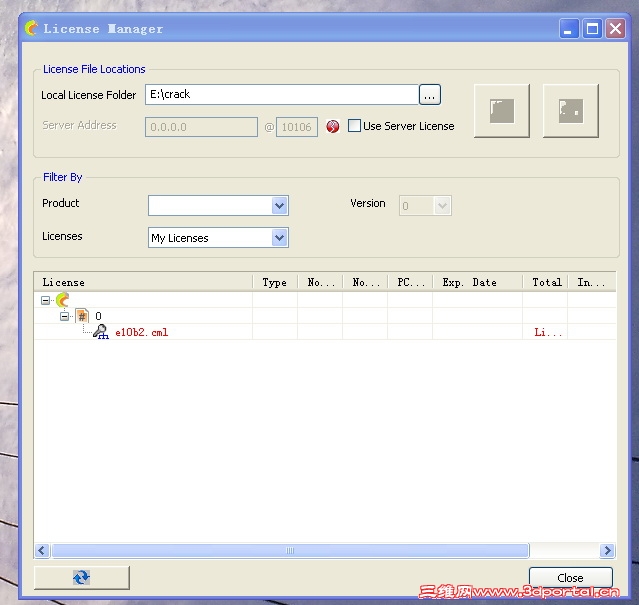Enable the Use Server License checkbox
The image size is (639, 605).
coord(354,126)
